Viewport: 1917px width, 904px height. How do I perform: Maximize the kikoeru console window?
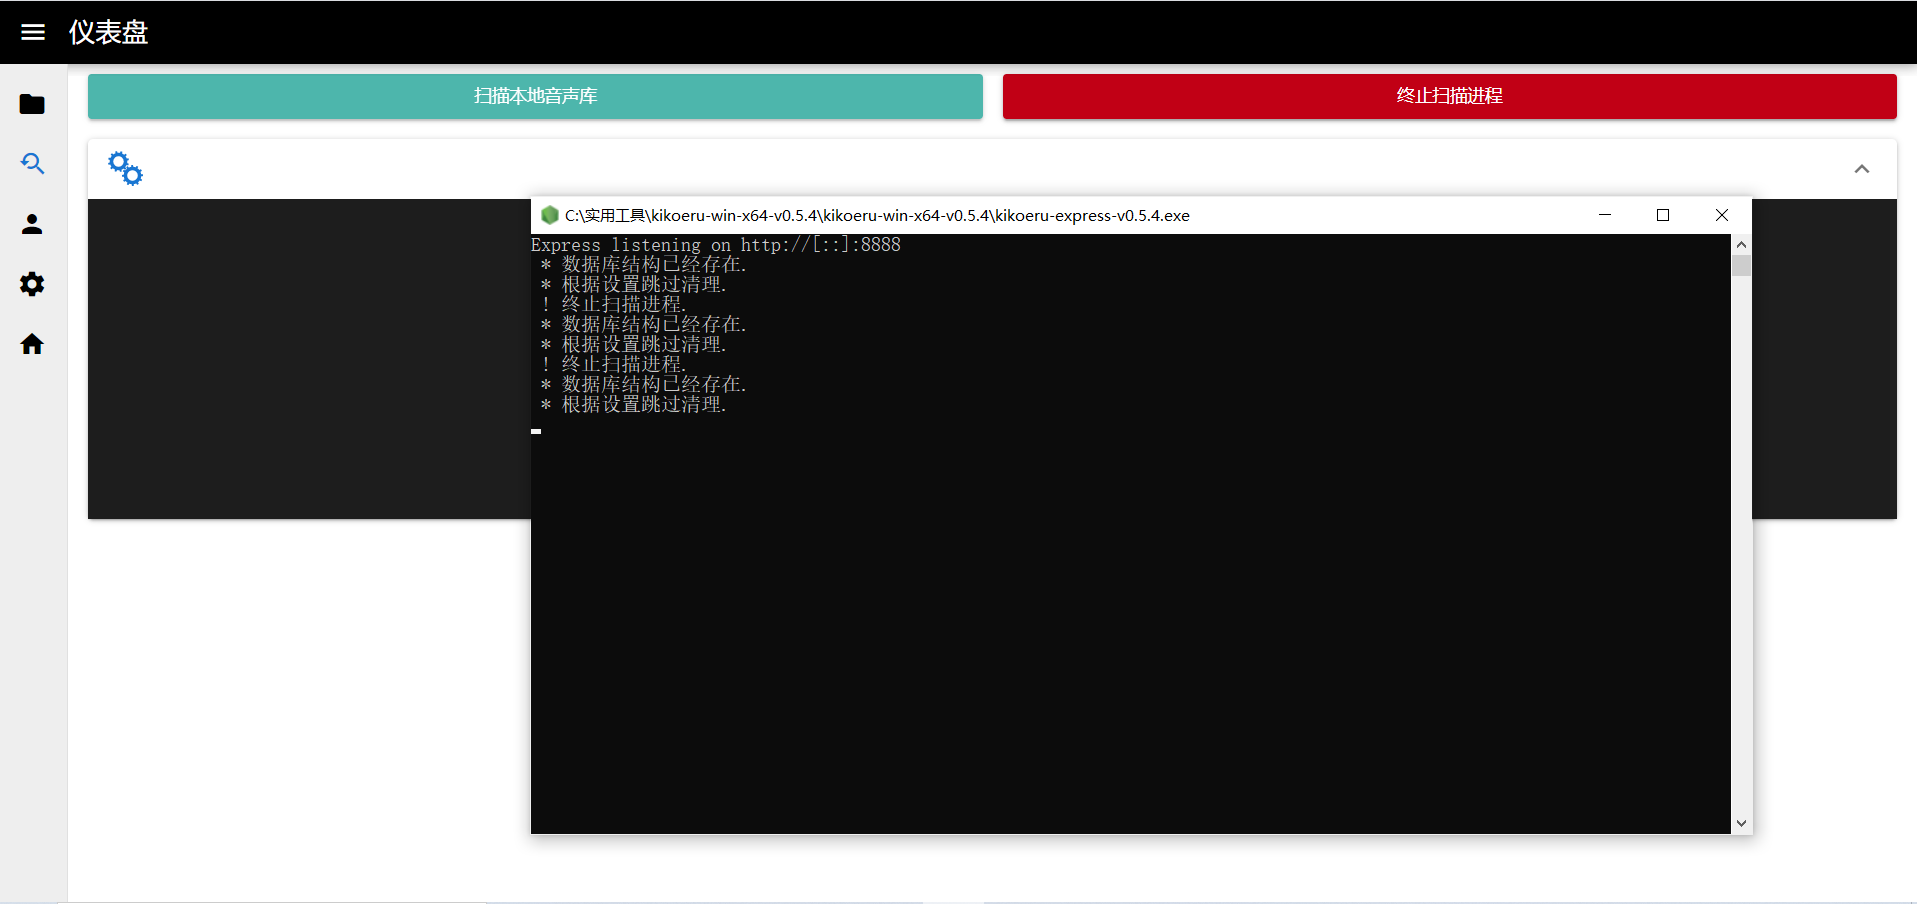(1663, 215)
